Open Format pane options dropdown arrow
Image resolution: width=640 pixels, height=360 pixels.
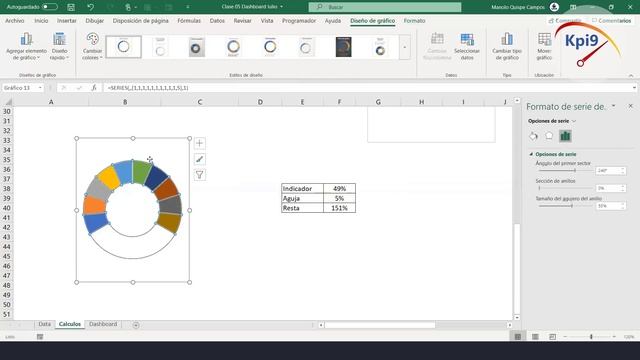613,106
